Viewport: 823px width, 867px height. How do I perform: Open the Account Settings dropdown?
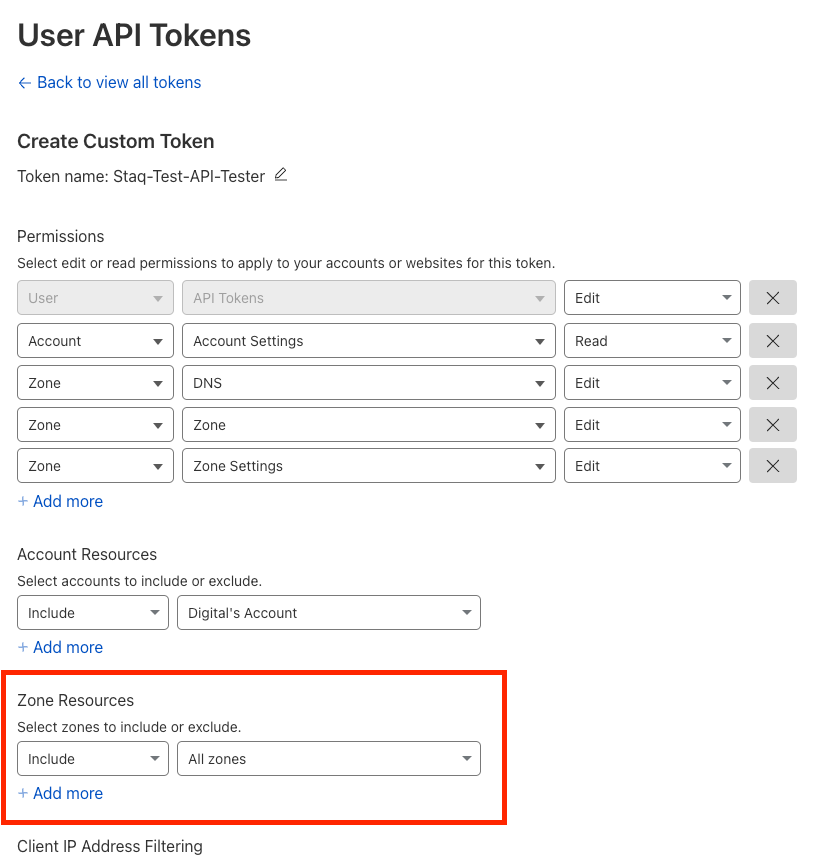(x=369, y=341)
